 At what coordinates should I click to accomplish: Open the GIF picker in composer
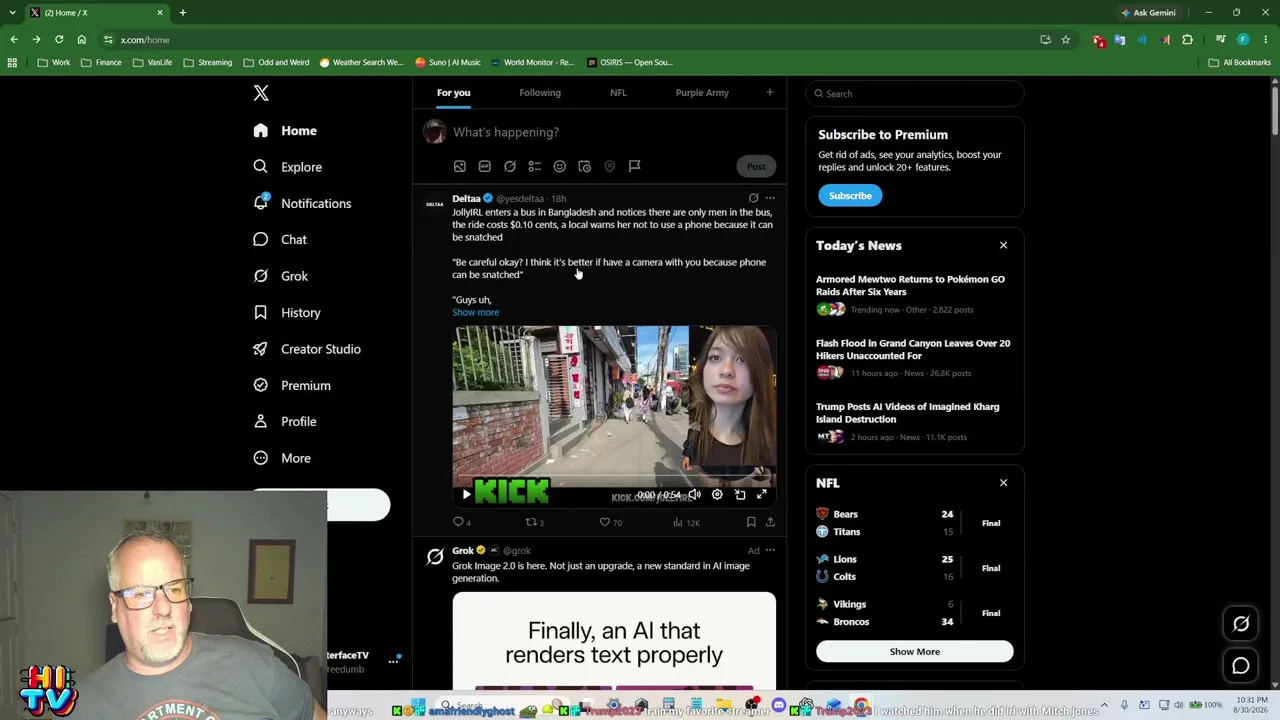484,166
